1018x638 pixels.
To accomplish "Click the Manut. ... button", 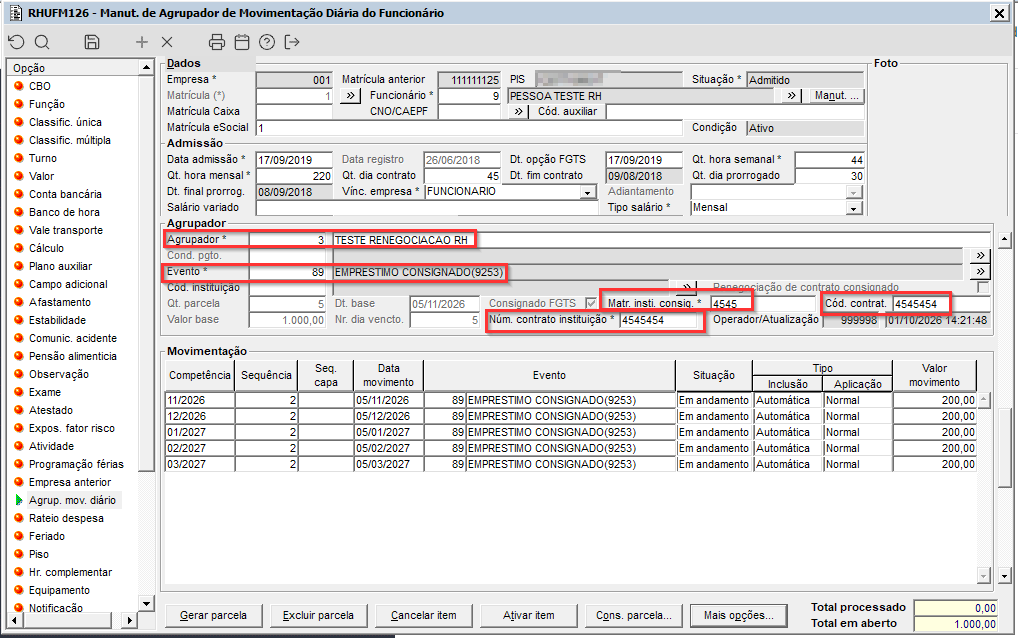I will (837, 96).
